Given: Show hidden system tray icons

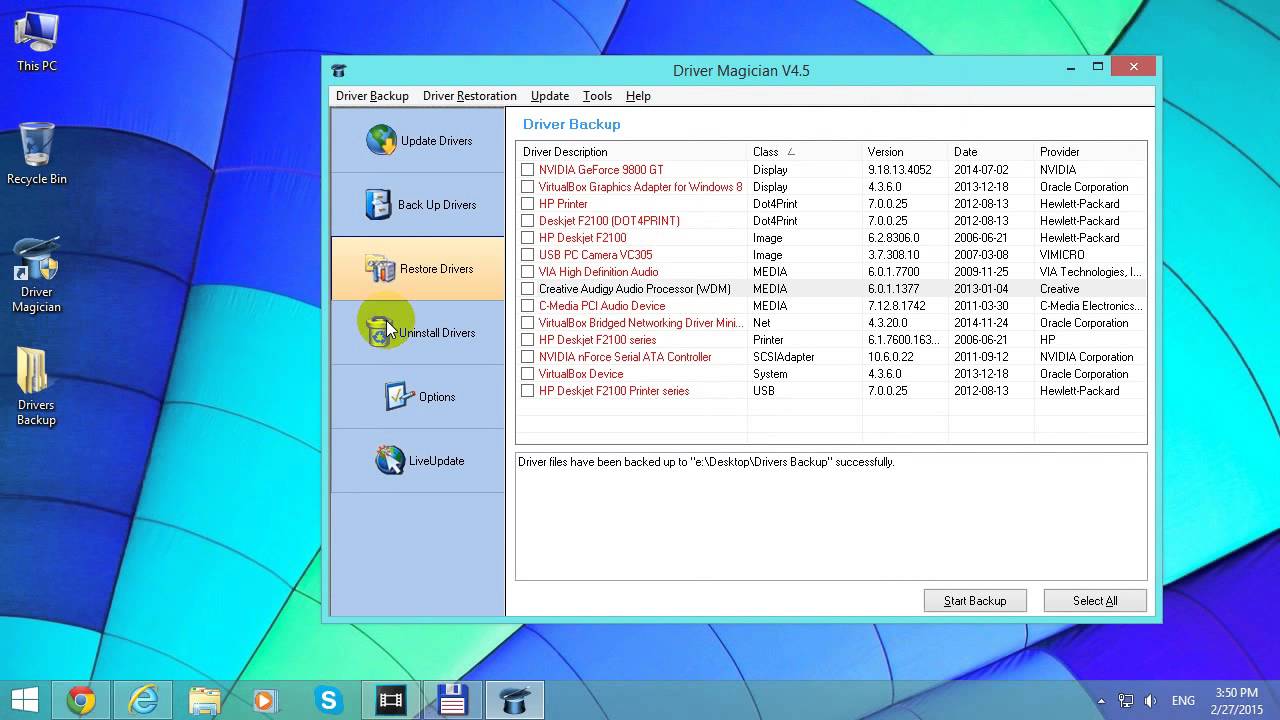Looking at the screenshot, I should point(1101,701).
